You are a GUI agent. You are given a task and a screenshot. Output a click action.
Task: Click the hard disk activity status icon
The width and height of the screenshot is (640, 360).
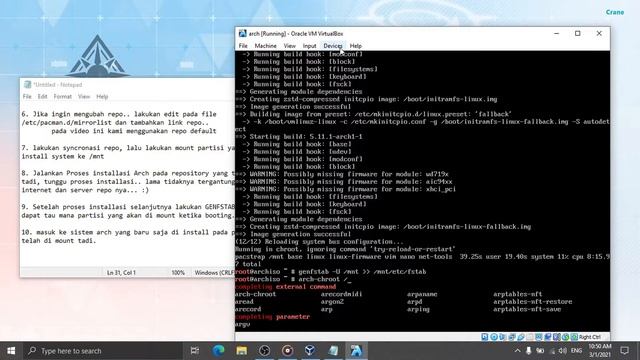pyautogui.click(x=484, y=337)
